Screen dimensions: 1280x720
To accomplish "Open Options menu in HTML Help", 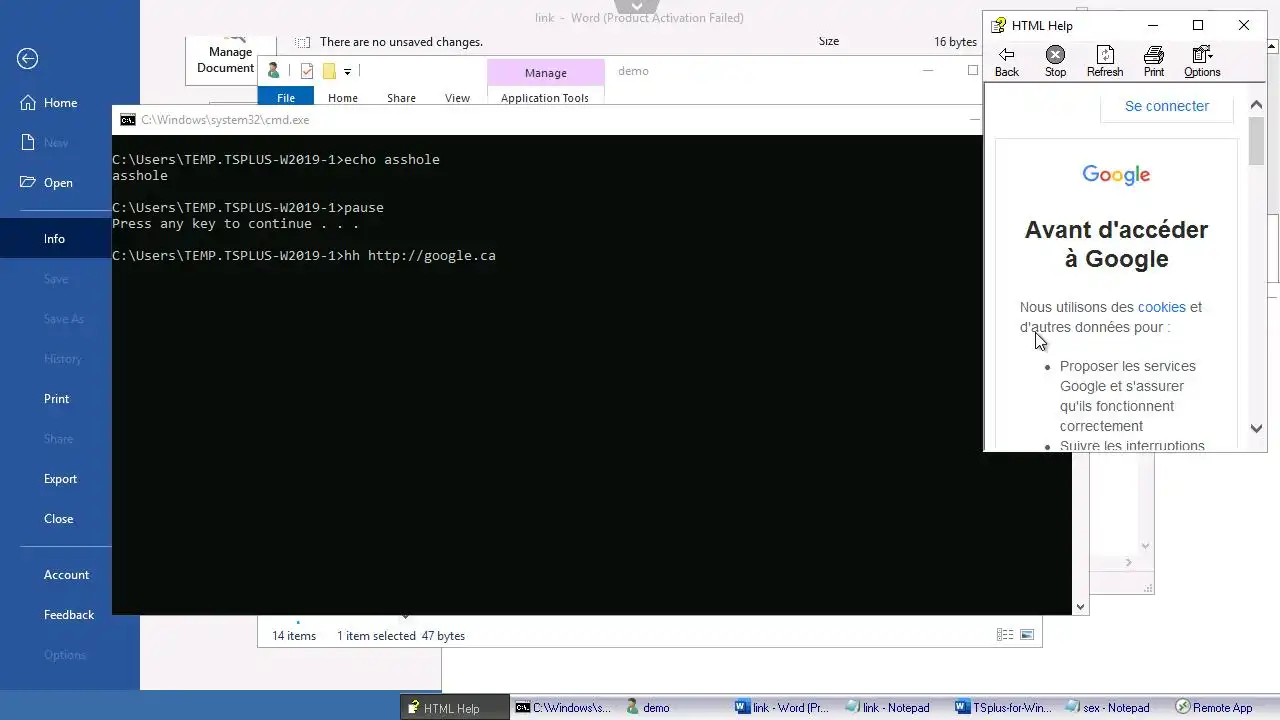I will tap(1202, 61).
